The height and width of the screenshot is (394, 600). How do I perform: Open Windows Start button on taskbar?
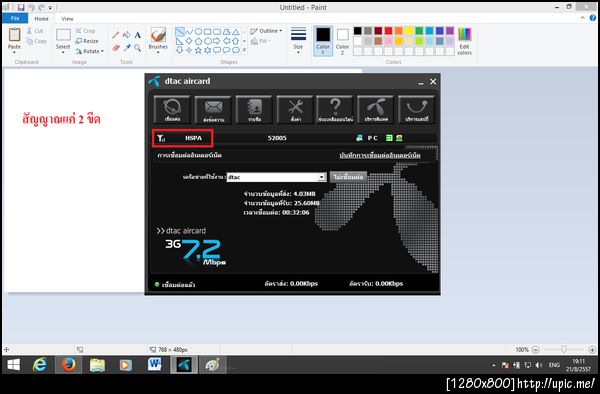13,365
